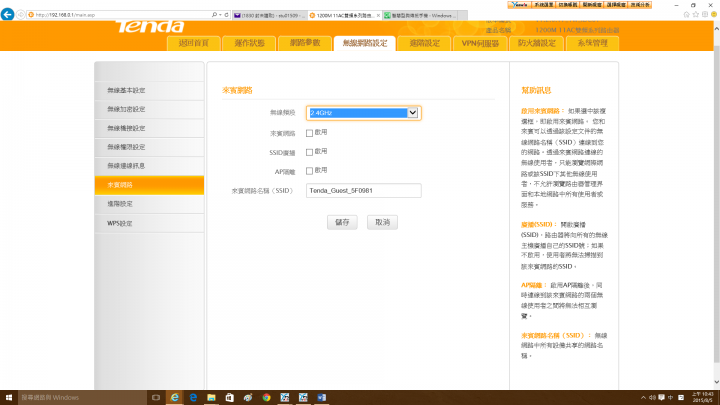Open the 運作狀態 tab
Image resolution: width=720 pixels, height=405 pixels.
pyautogui.click(x=249, y=44)
